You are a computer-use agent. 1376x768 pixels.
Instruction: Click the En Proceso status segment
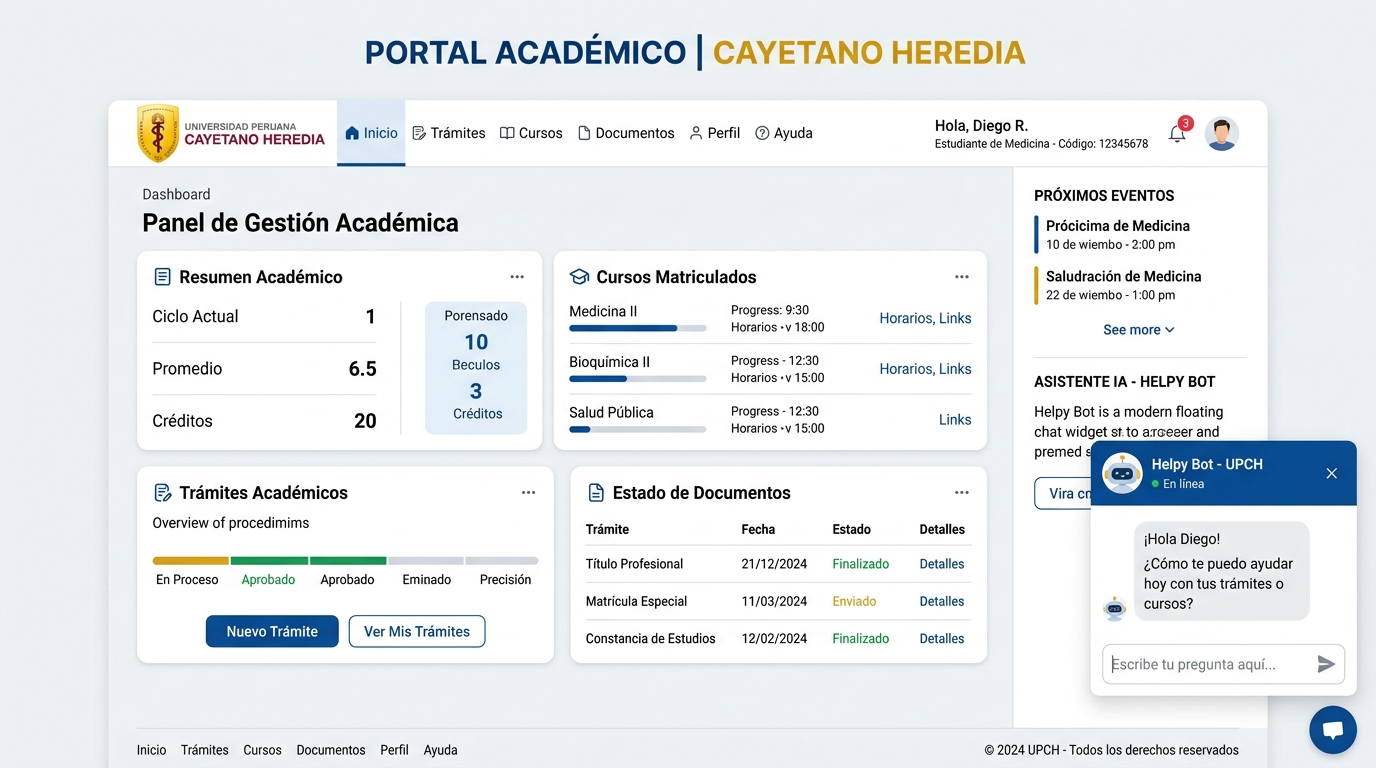(x=191, y=561)
